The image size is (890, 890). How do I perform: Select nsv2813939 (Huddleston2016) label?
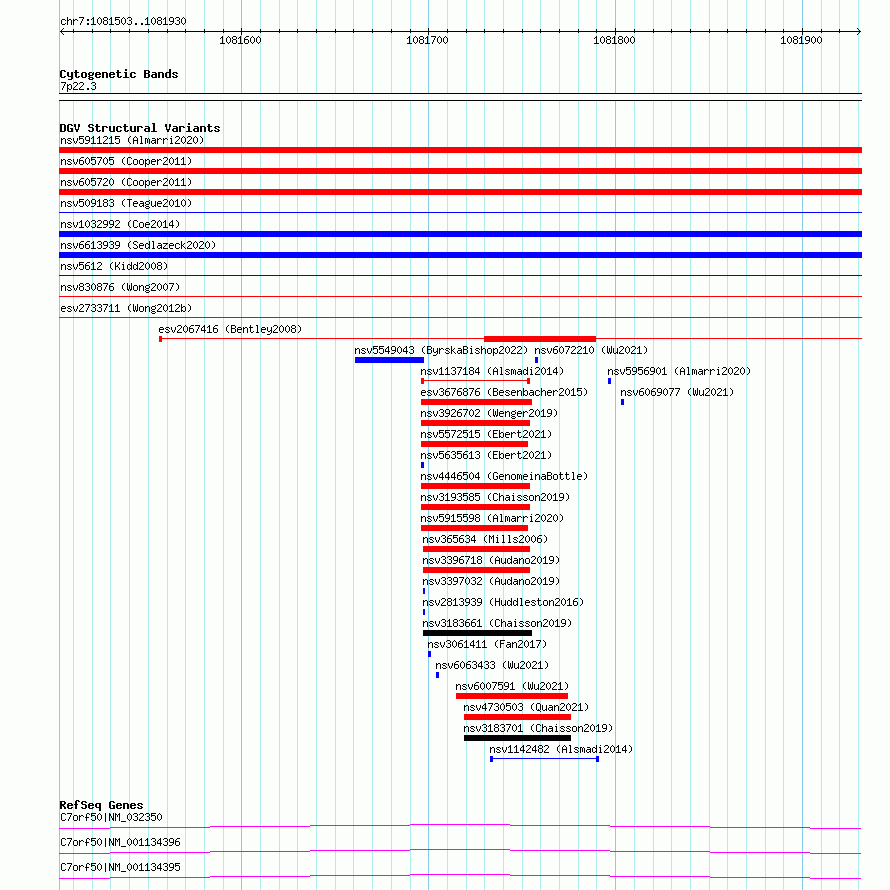(x=503, y=602)
